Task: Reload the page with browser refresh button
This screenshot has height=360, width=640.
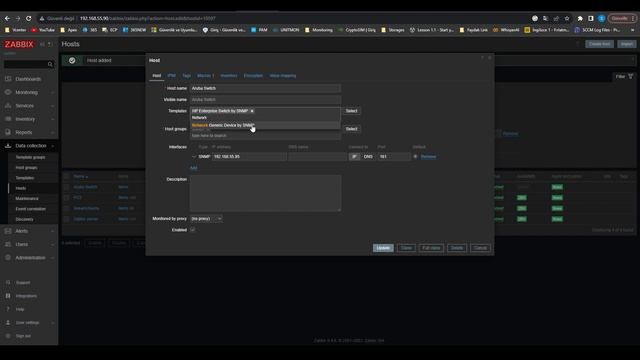Action: pyautogui.click(x=29, y=18)
